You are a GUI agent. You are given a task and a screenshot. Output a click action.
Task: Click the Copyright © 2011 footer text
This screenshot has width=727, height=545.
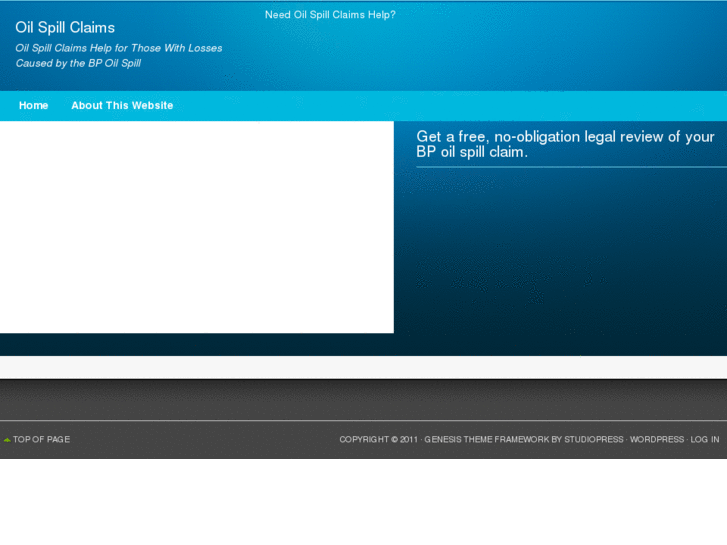click(378, 439)
